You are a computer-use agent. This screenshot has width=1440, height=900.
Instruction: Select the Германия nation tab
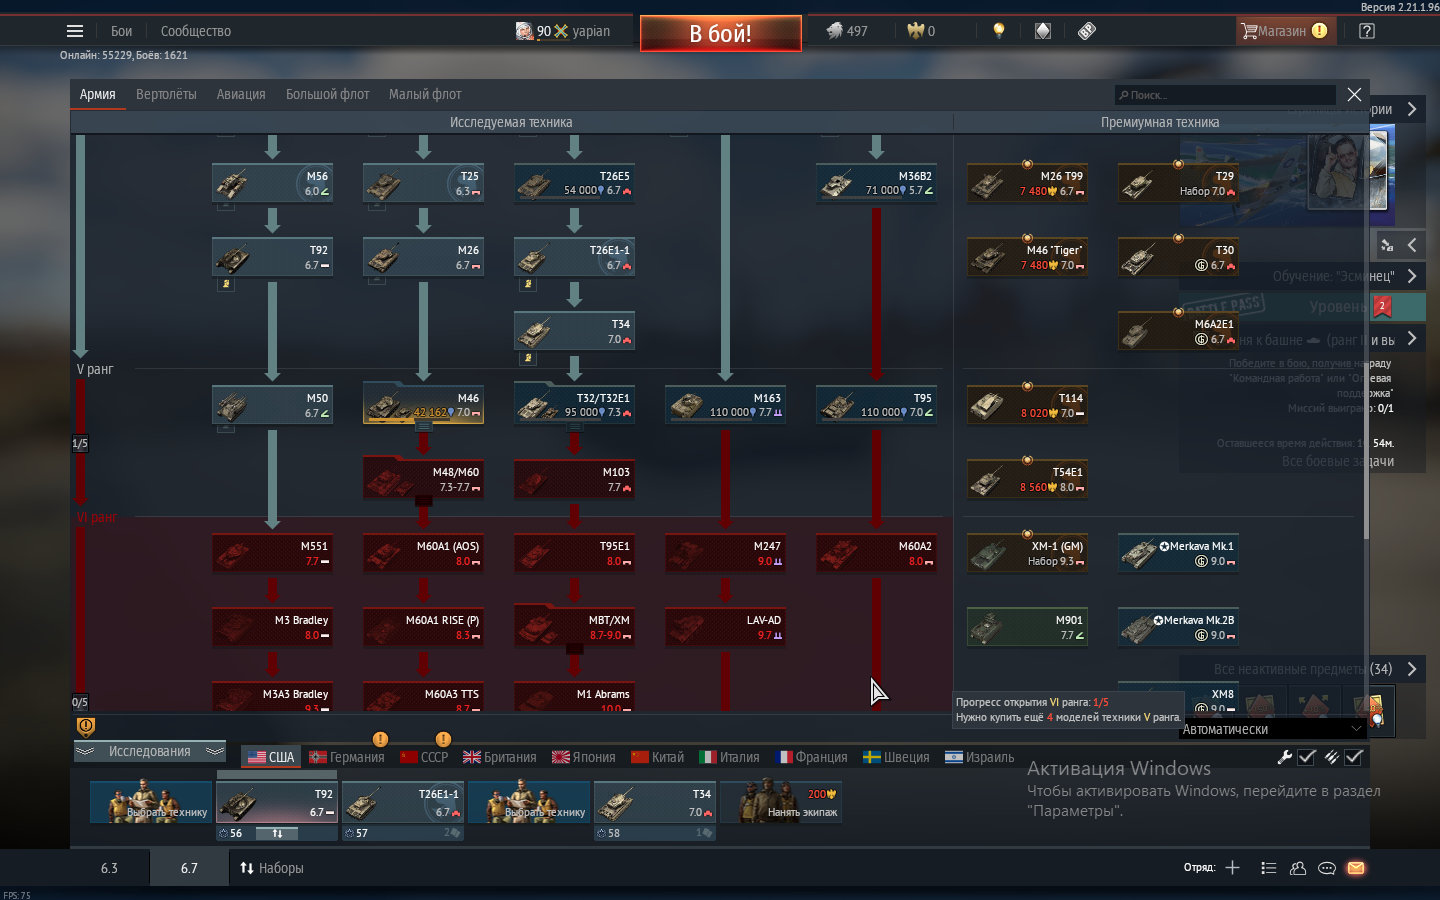coord(347,757)
